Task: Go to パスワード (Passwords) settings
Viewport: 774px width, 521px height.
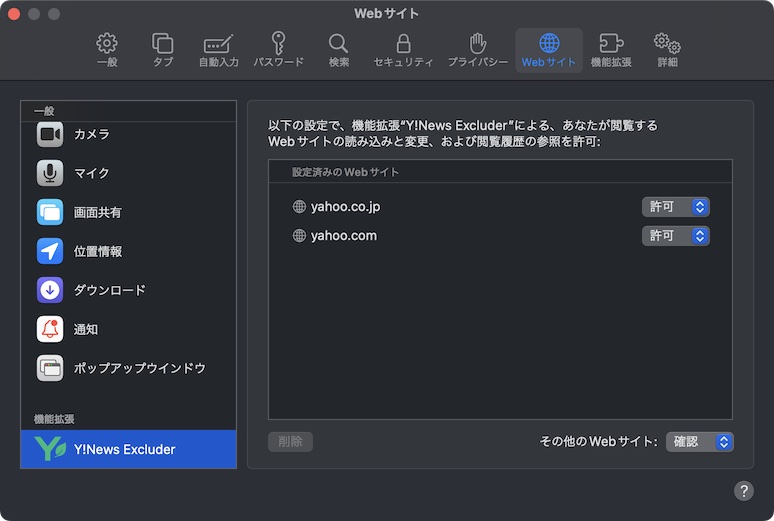Action: (278, 50)
